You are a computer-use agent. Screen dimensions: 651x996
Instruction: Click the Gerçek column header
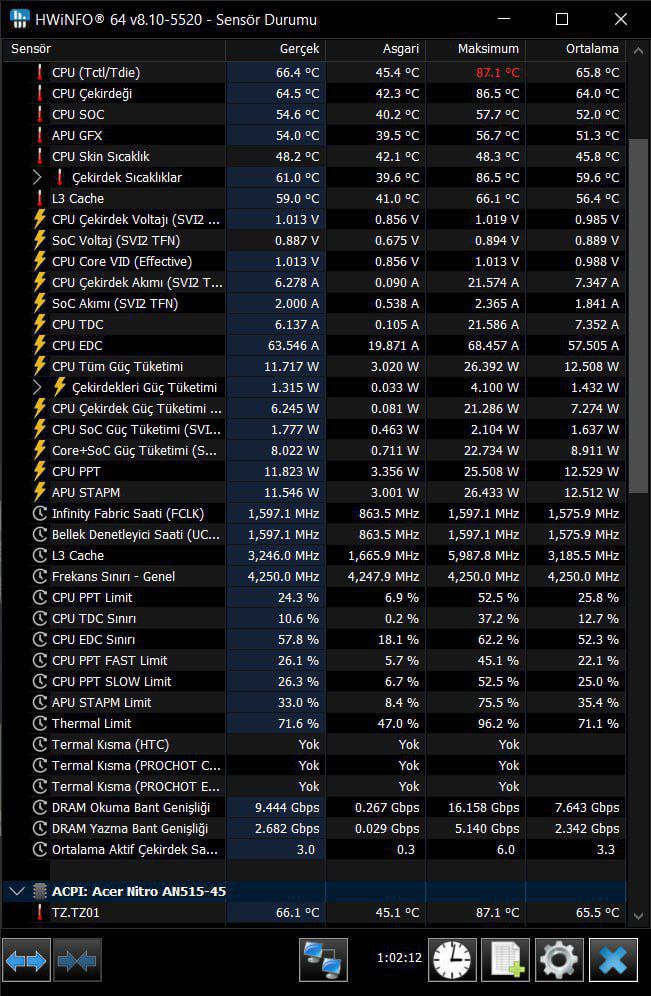click(276, 49)
